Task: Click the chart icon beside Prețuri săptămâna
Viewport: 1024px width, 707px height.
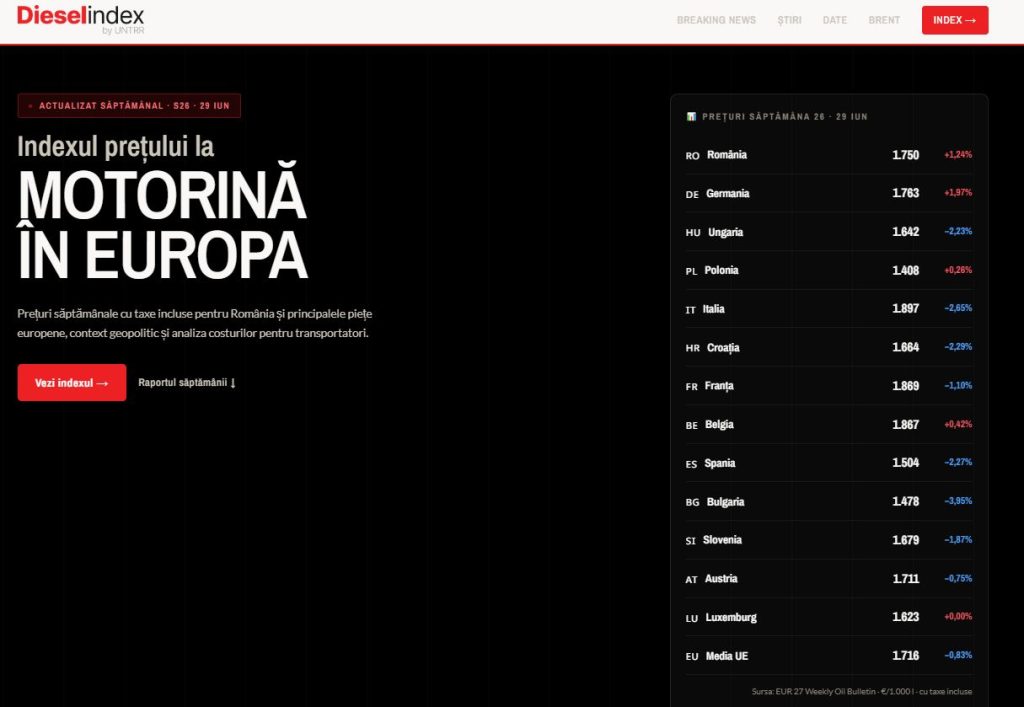Action: (691, 116)
